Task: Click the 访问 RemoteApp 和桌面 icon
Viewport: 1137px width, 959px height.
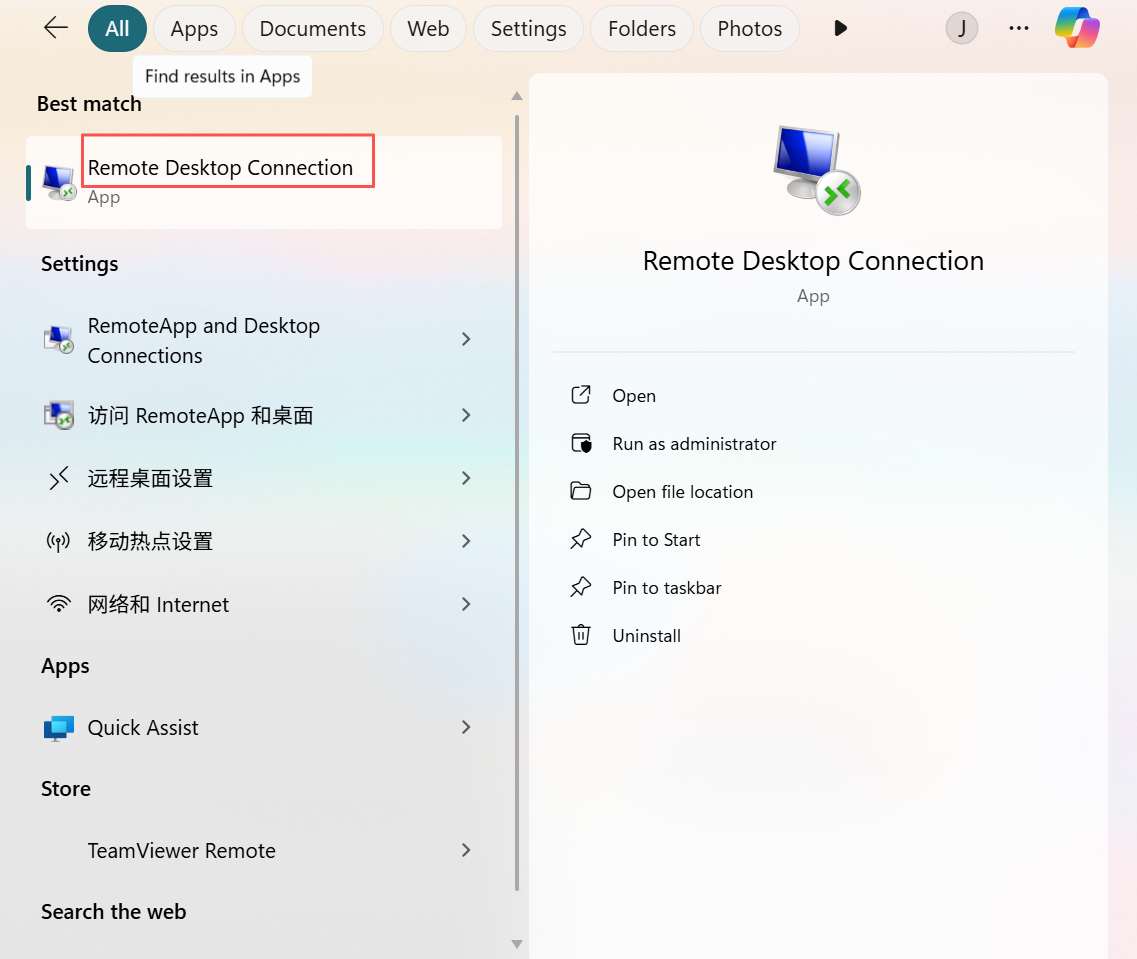Action: [59, 415]
